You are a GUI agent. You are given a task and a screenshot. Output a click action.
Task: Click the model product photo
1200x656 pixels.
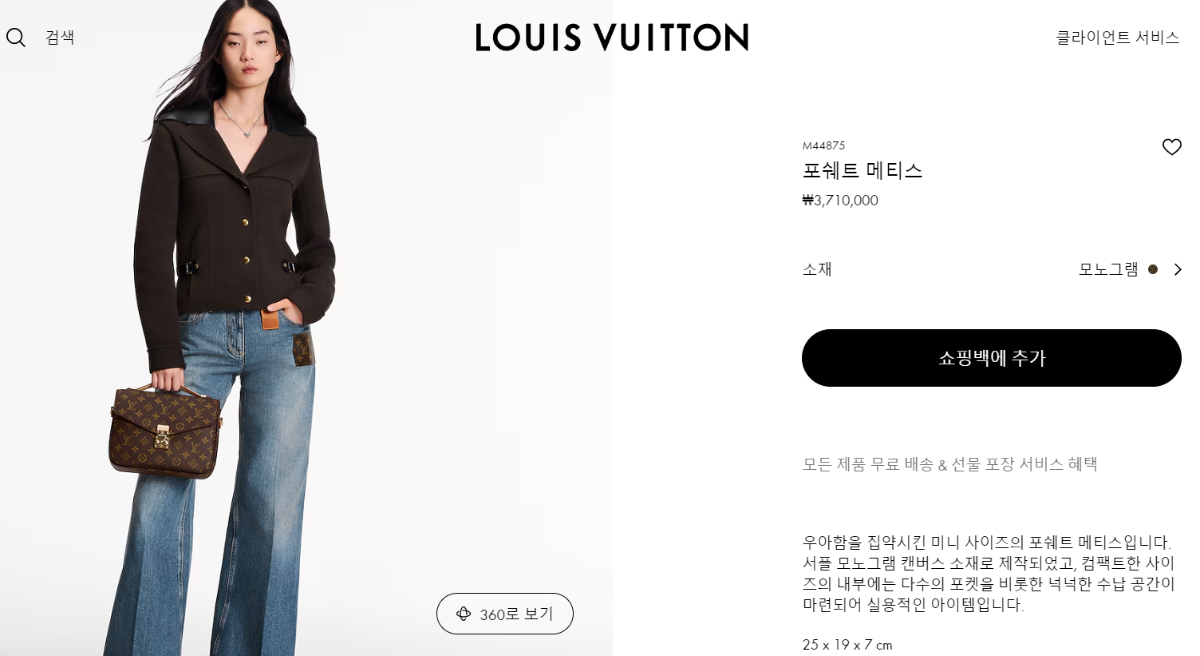(306, 328)
